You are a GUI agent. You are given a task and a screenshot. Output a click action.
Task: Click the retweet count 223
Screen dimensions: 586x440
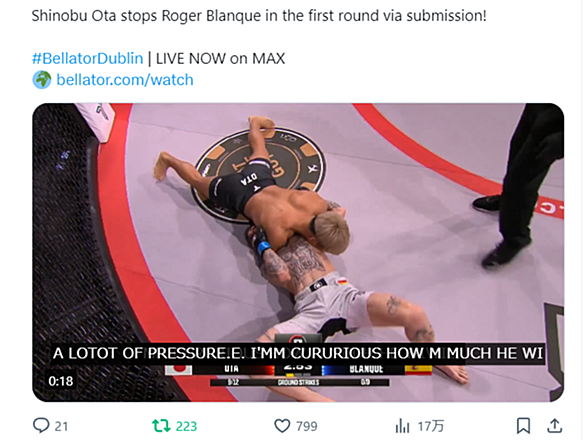pos(186,426)
